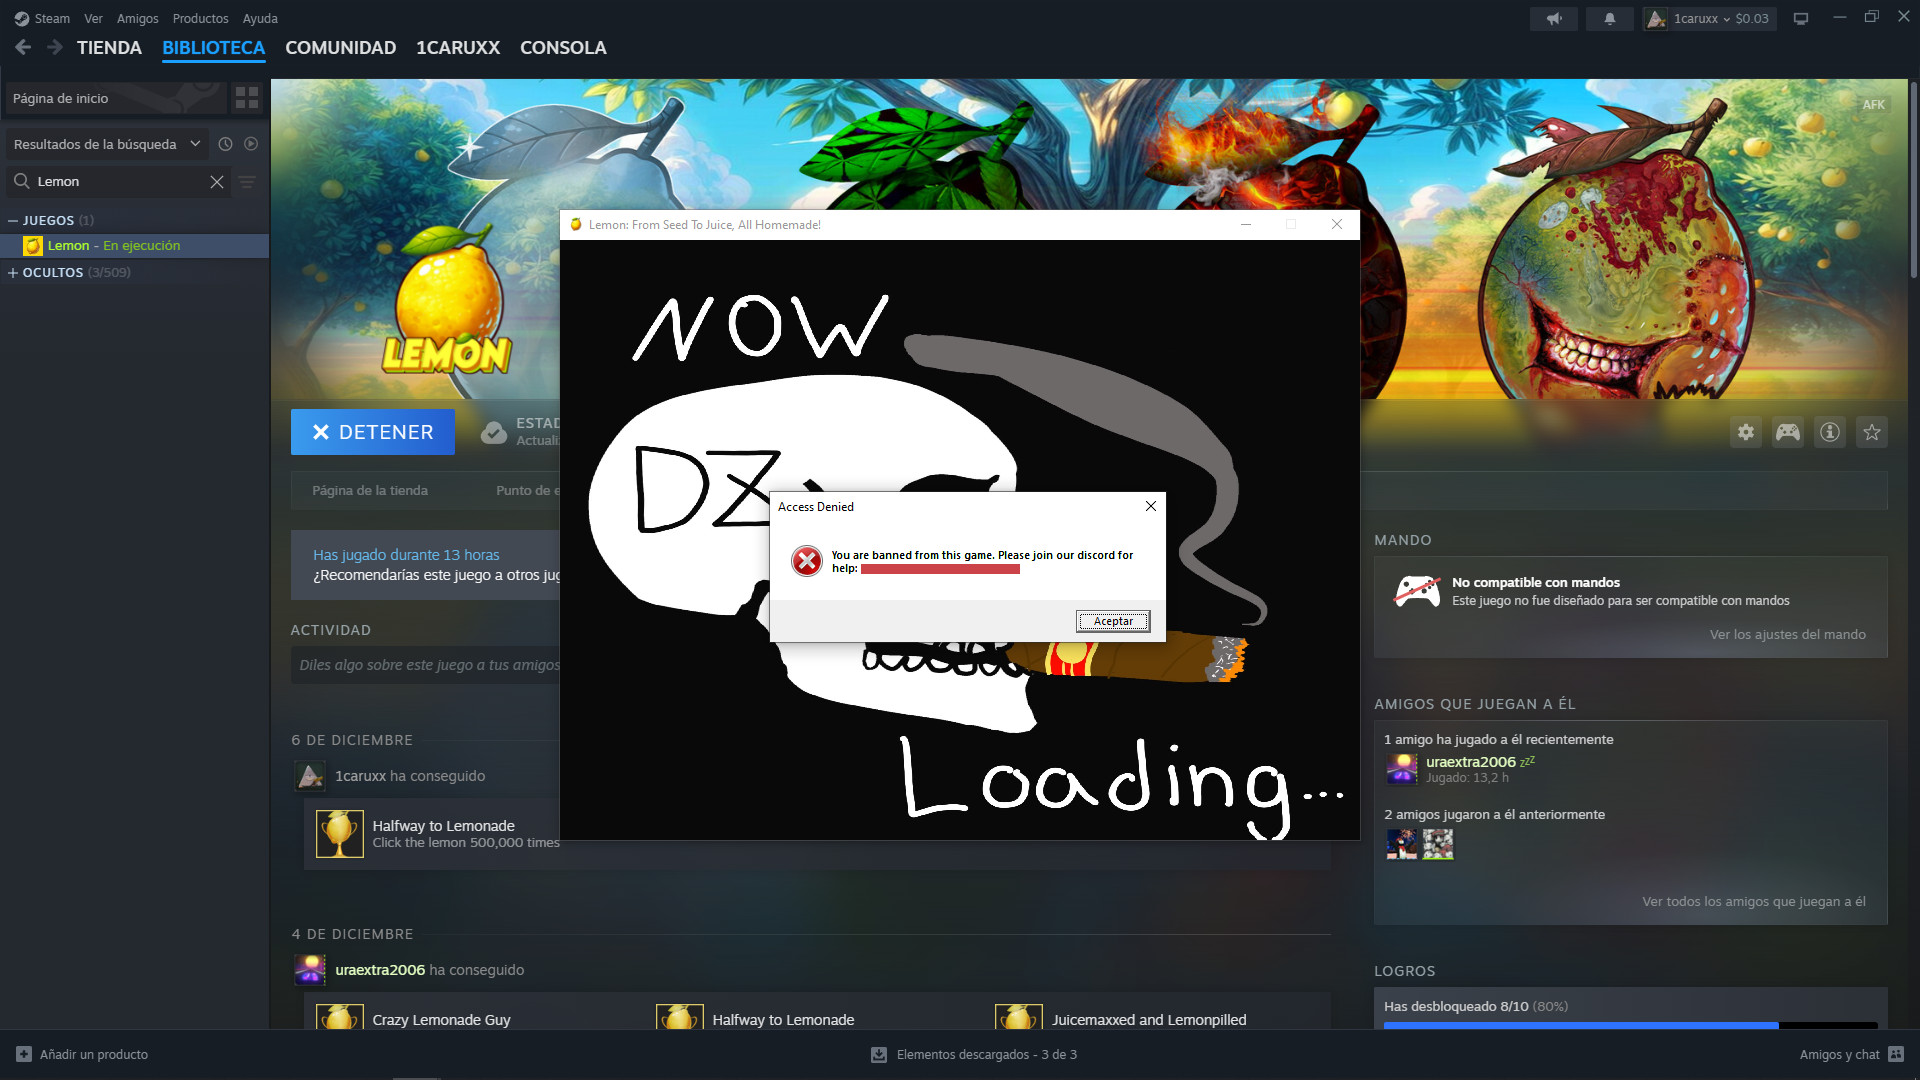Click the achievements progress bar
The image size is (1920, 1080).
1630,1025
